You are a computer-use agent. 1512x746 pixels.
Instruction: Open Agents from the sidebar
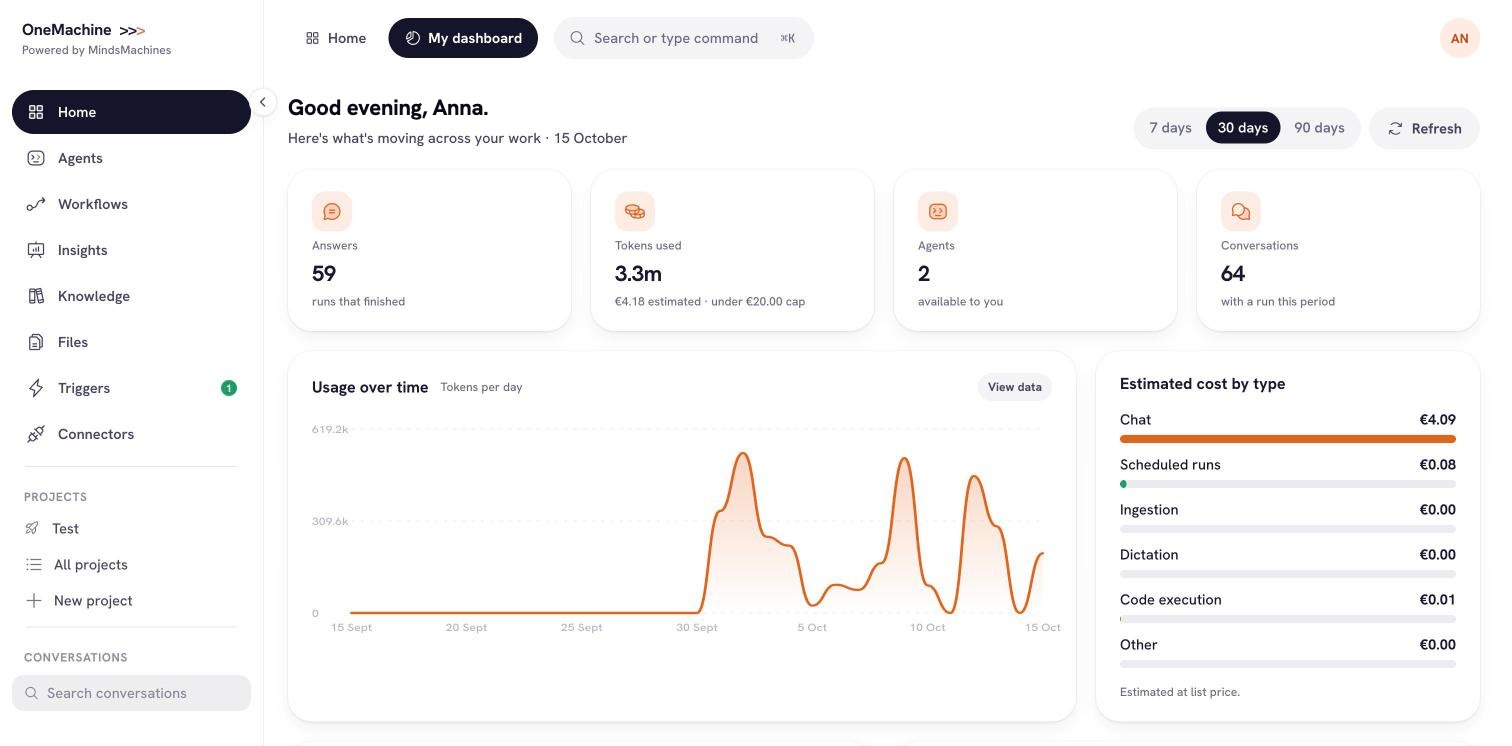(131, 158)
